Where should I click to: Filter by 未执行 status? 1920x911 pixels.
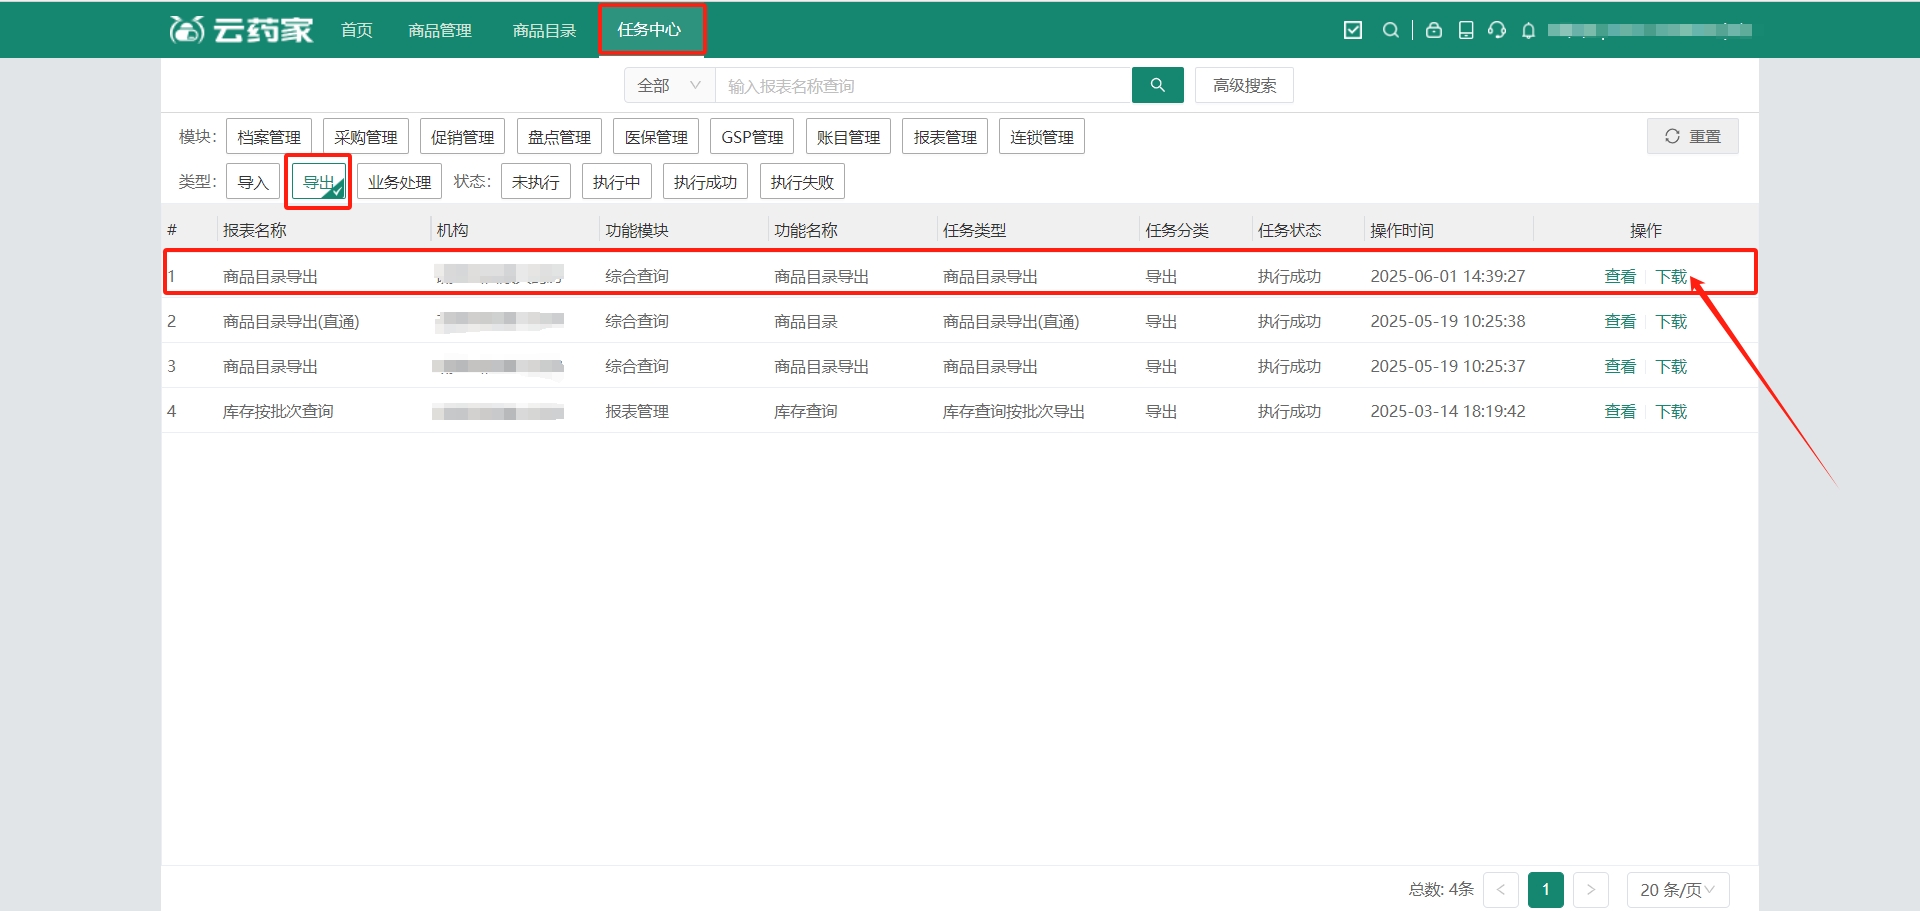[x=536, y=182]
